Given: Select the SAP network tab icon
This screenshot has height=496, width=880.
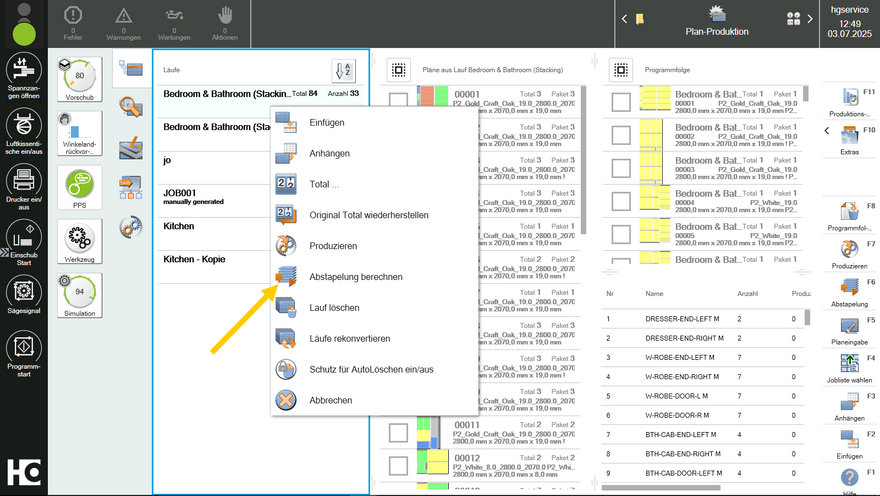Looking at the screenshot, I should coord(131,187).
